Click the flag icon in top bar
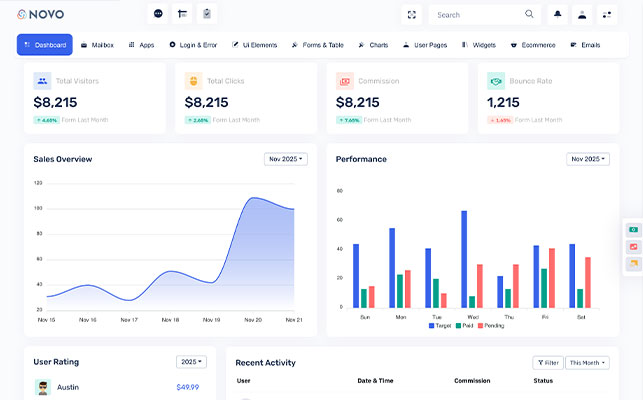 click(182, 14)
